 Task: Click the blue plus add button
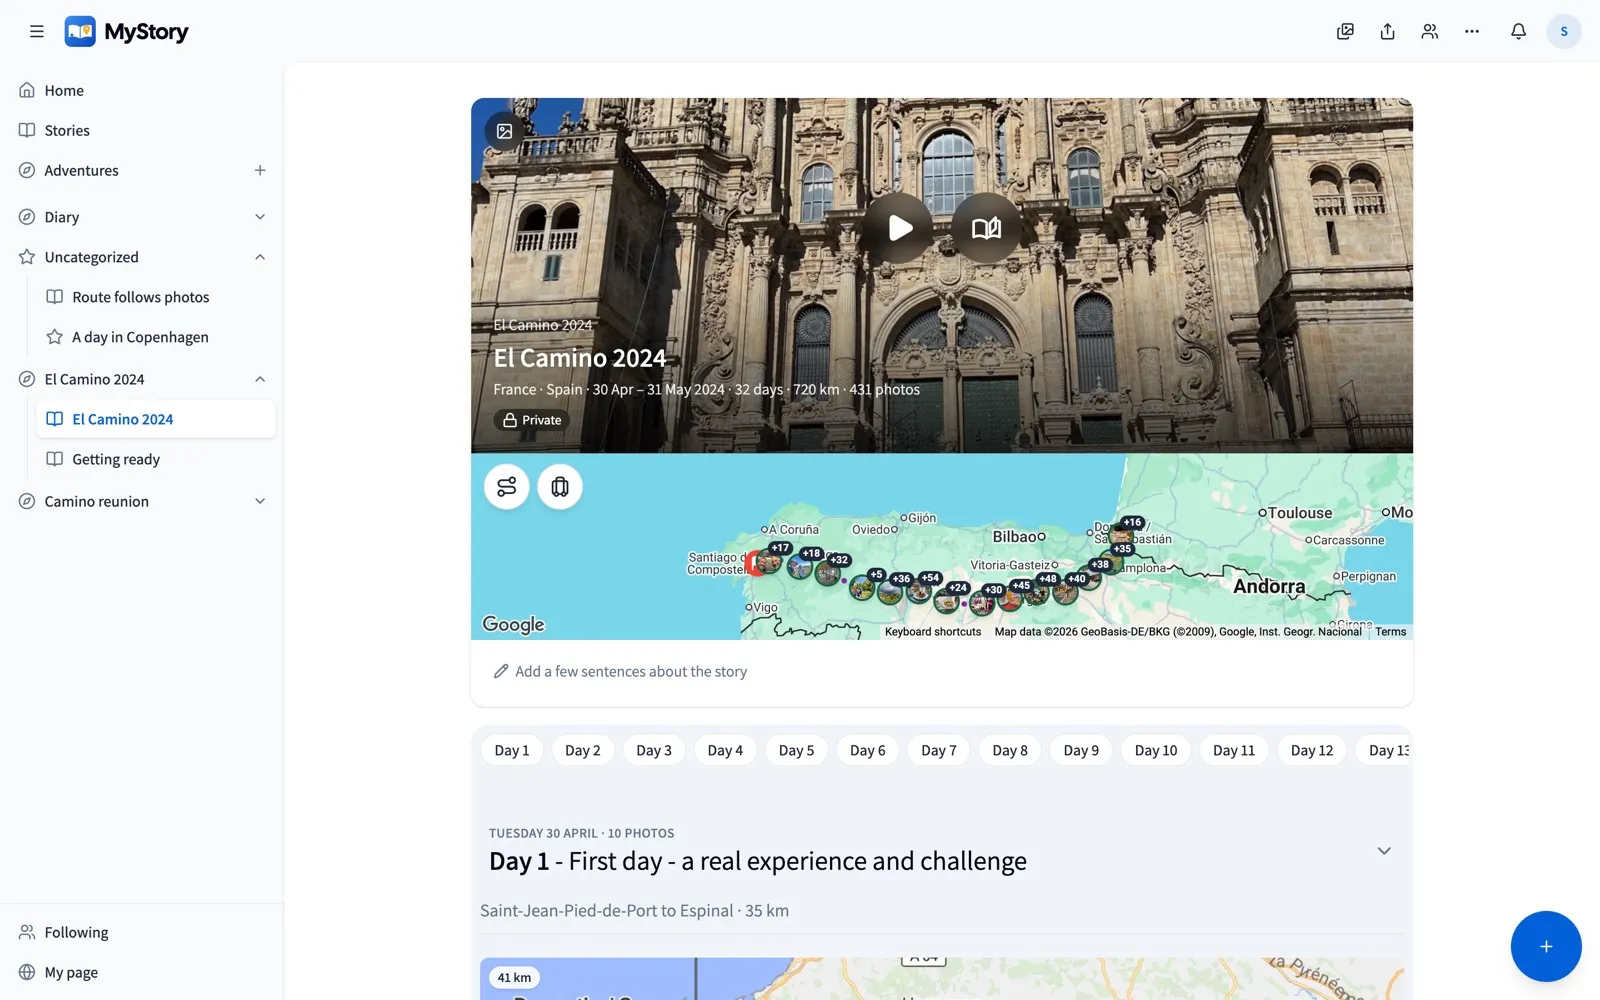coord(1546,946)
